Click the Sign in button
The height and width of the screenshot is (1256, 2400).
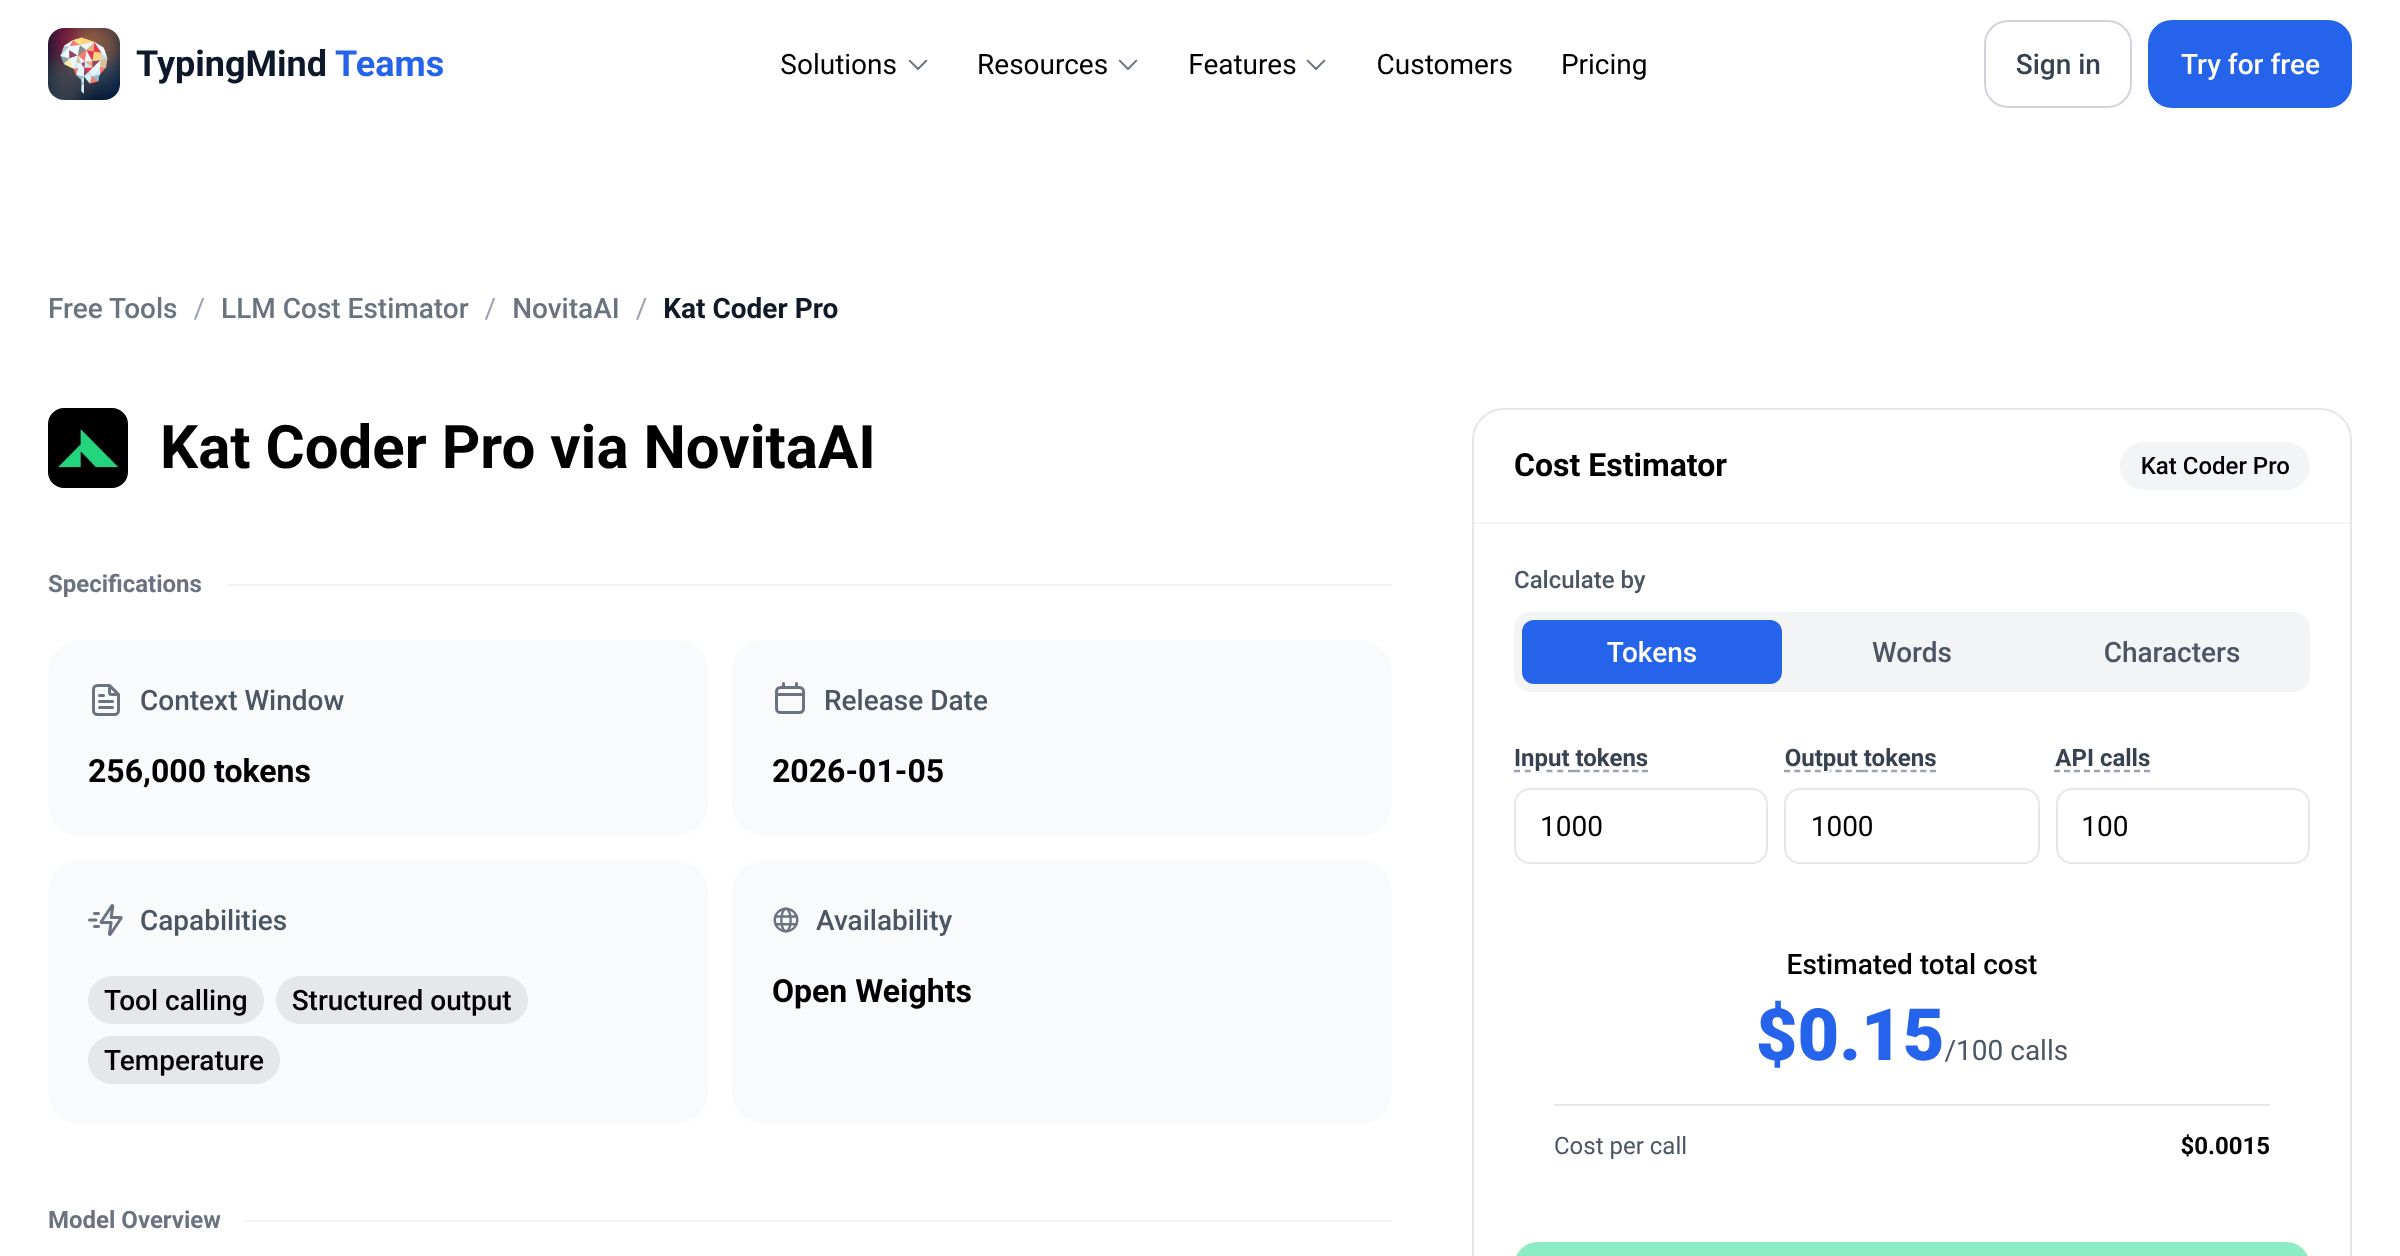click(2058, 64)
